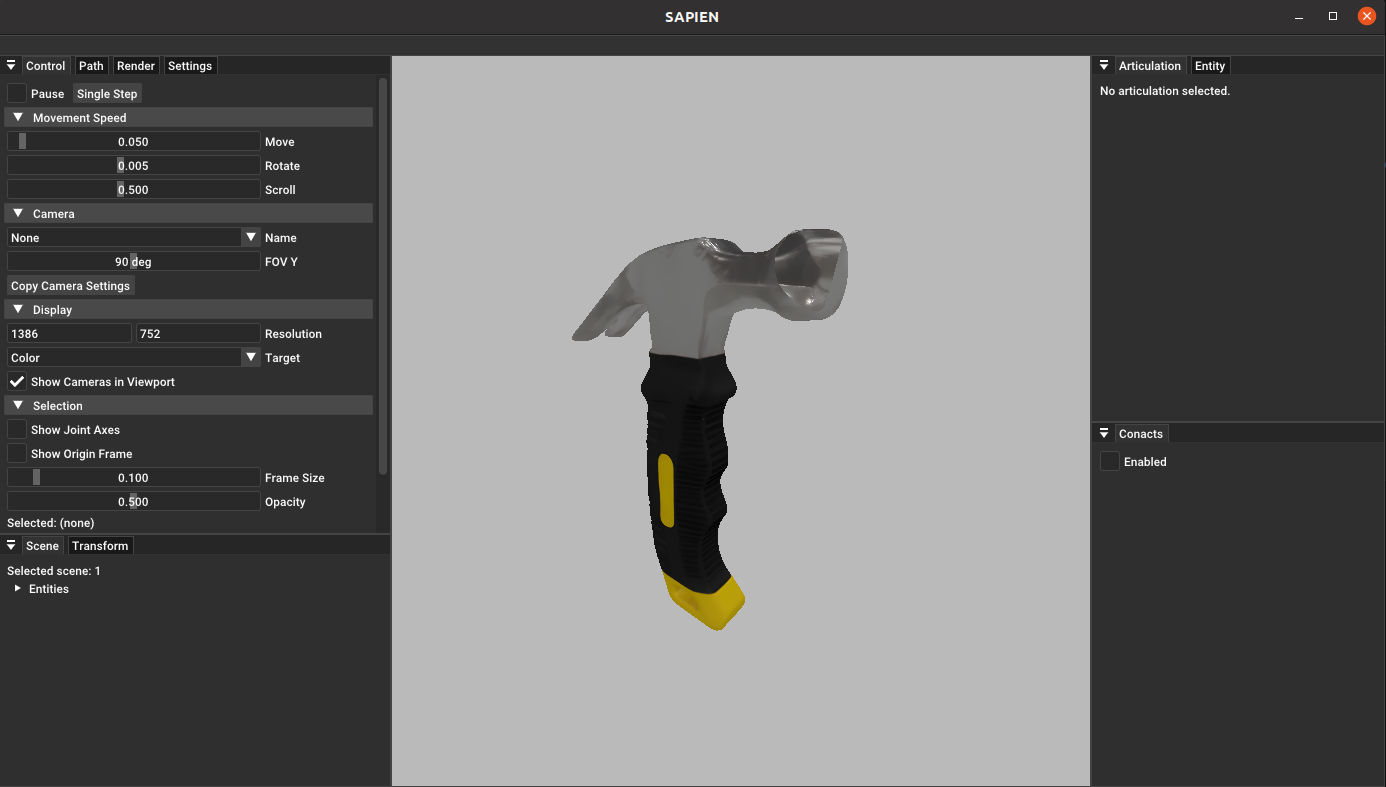Screen dimensions: 1386x787
Task: Disable Show Cameras in Viewport
Action: pos(17,381)
